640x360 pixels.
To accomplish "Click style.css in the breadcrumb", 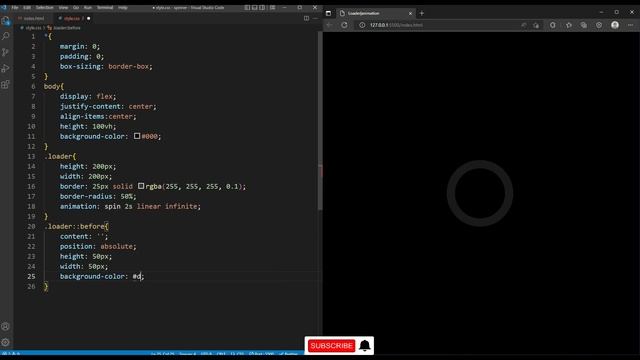I will (33, 28).
